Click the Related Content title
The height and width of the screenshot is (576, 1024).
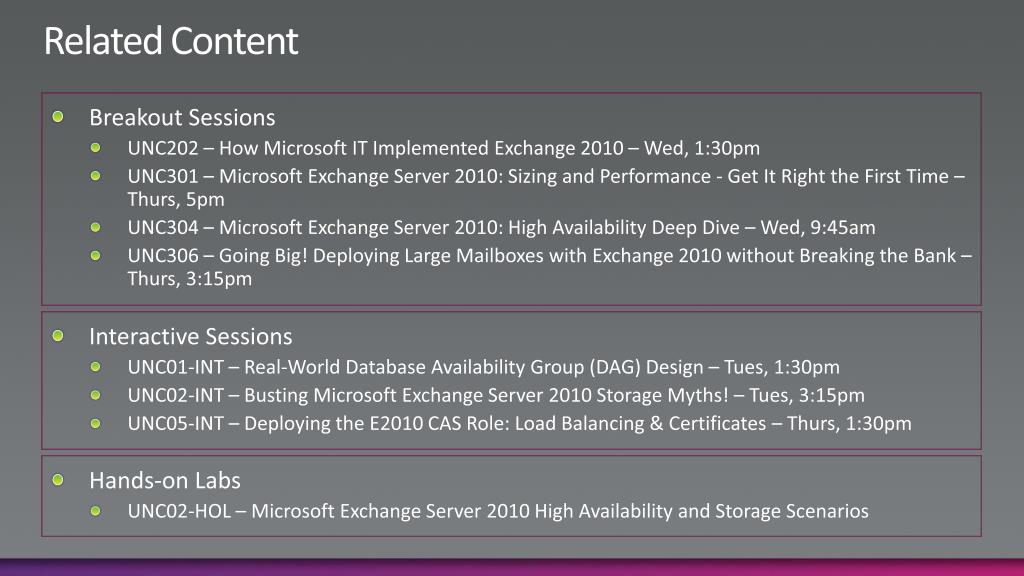pyautogui.click(x=170, y=40)
